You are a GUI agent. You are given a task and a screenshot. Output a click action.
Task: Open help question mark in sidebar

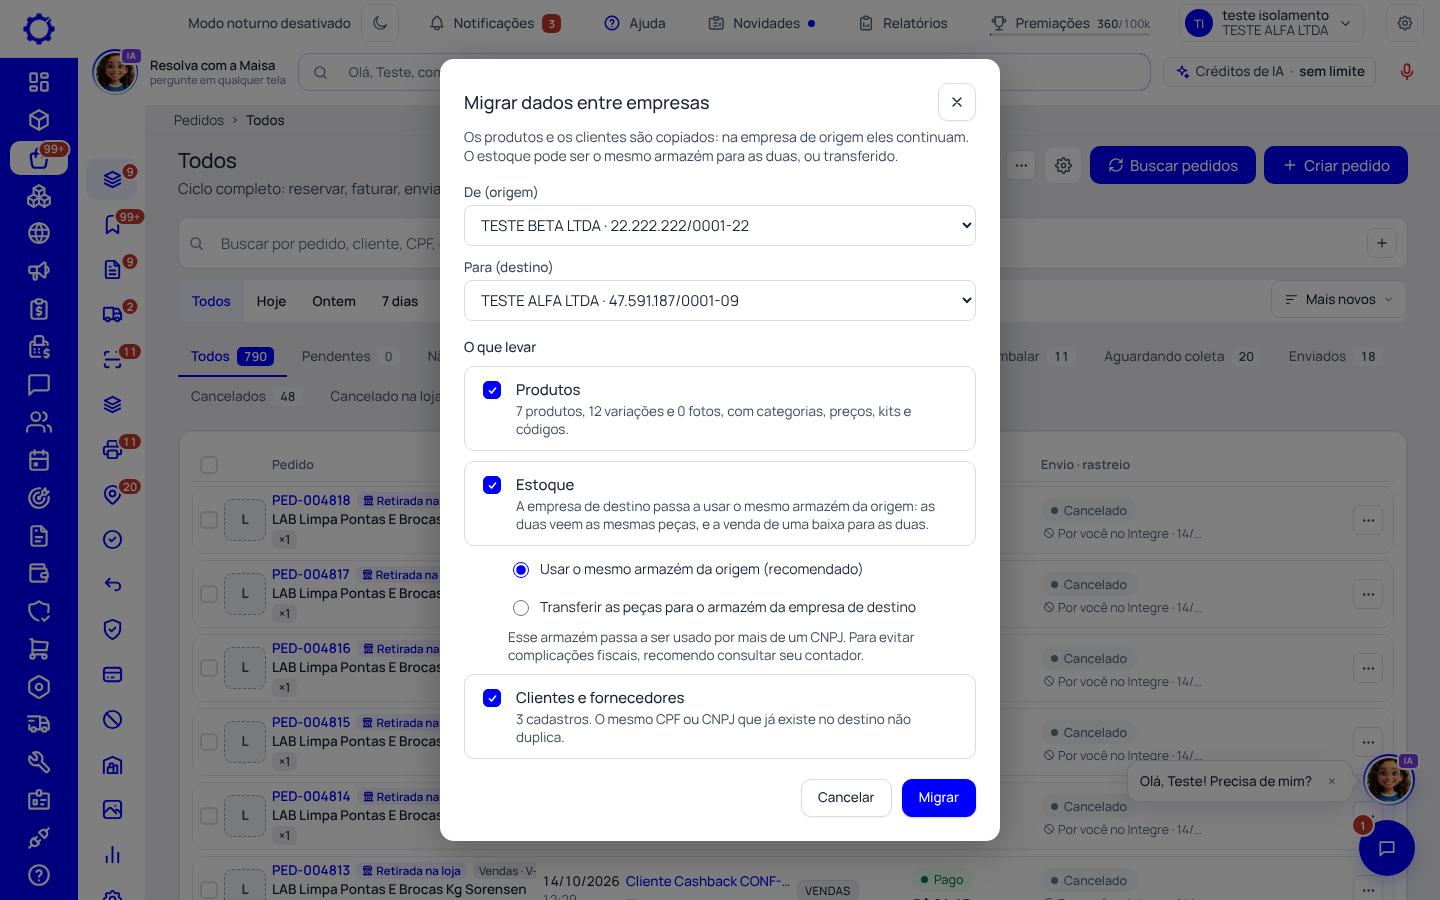(x=39, y=875)
